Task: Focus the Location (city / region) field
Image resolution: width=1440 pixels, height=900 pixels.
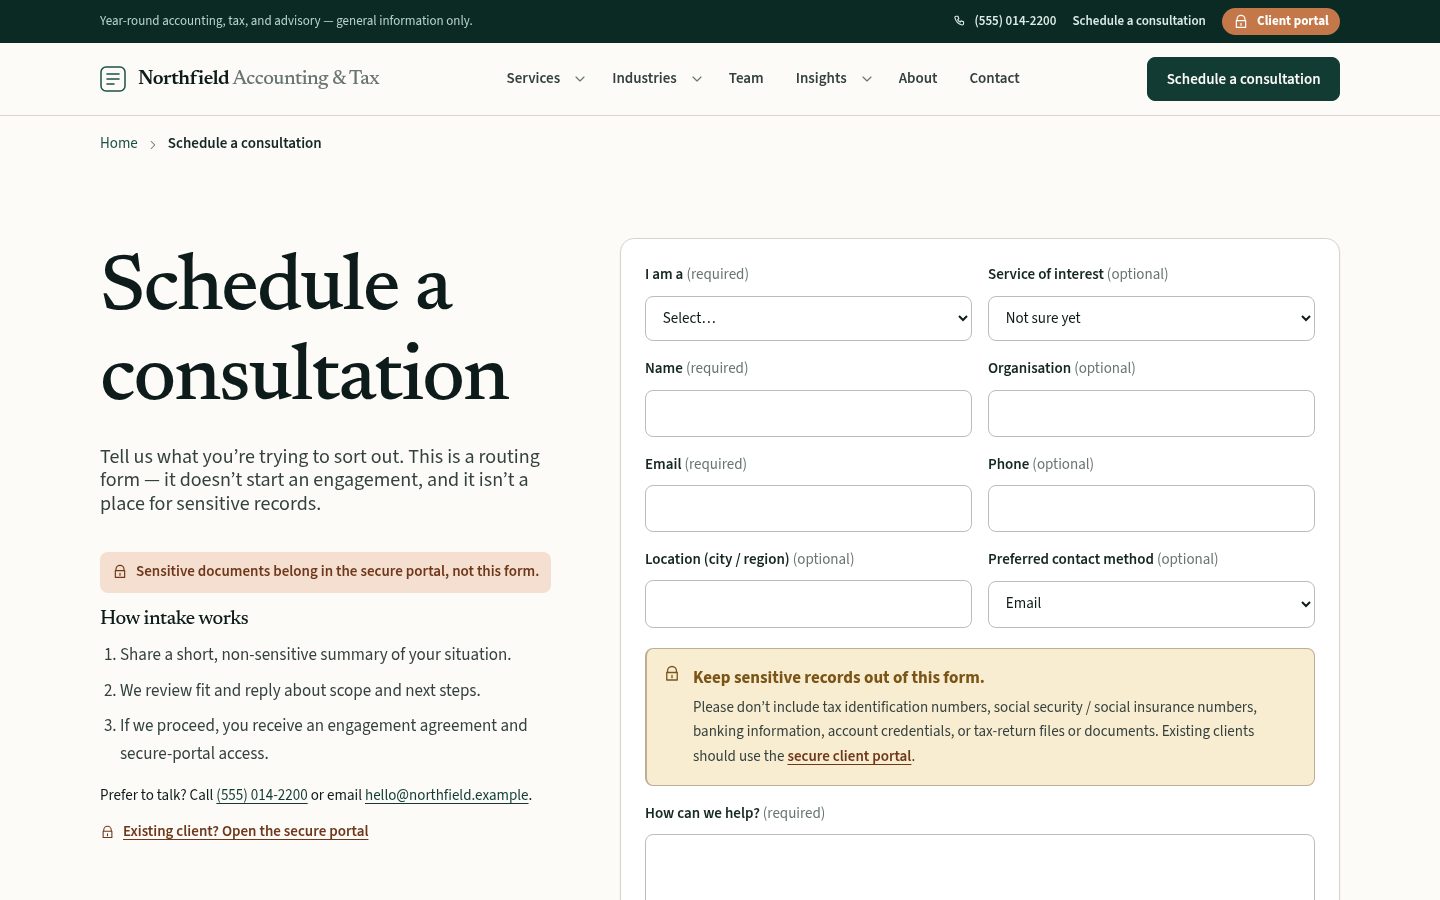Action: (x=808, y=604)
